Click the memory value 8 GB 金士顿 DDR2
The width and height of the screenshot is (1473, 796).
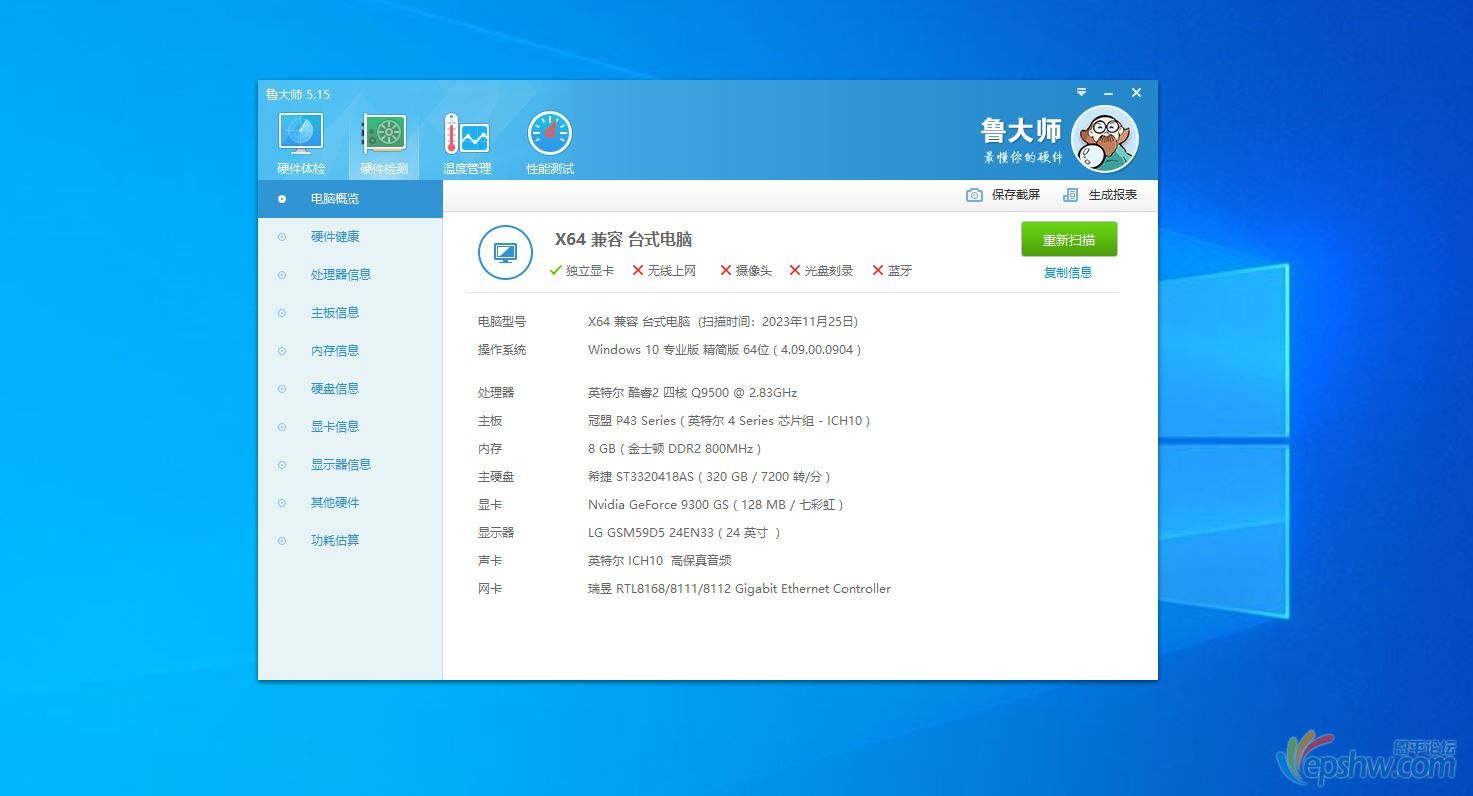(674, 449)
